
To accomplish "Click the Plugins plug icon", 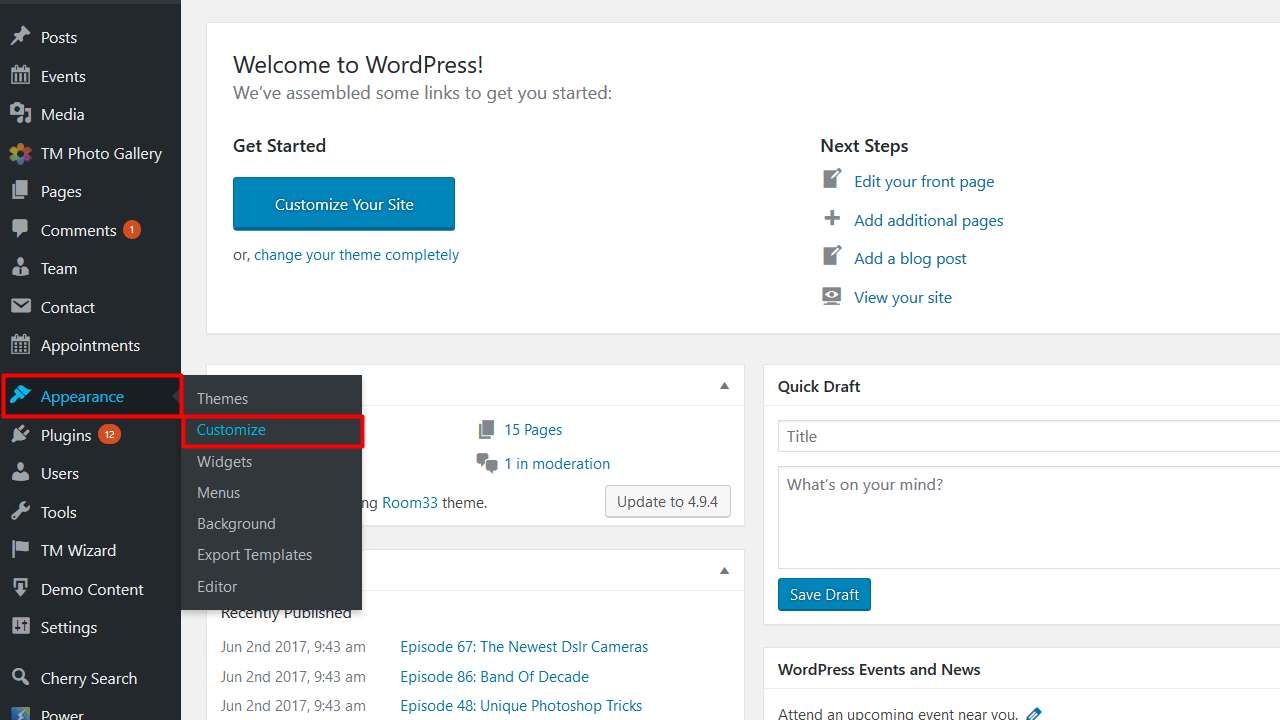I will 20,435.
